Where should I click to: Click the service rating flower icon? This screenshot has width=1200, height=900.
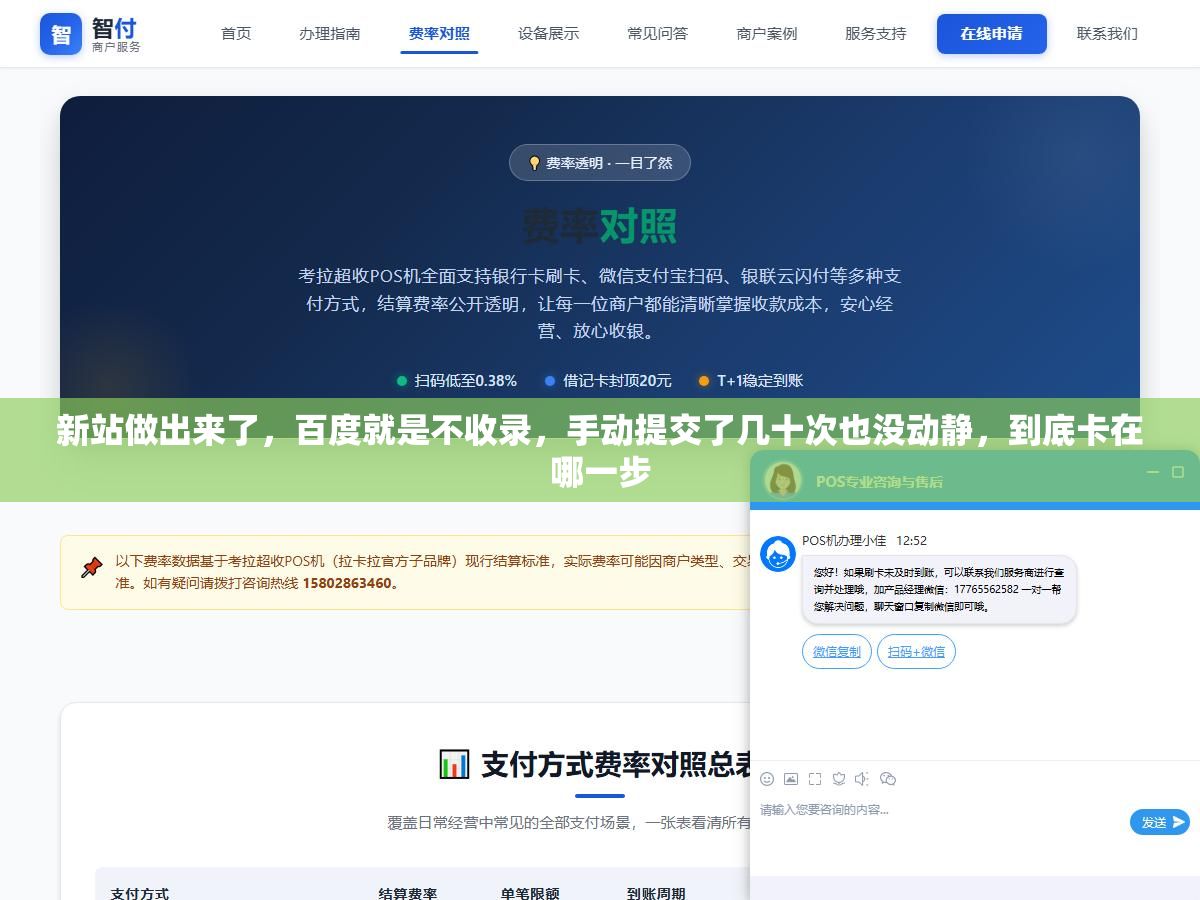(839, 779)
